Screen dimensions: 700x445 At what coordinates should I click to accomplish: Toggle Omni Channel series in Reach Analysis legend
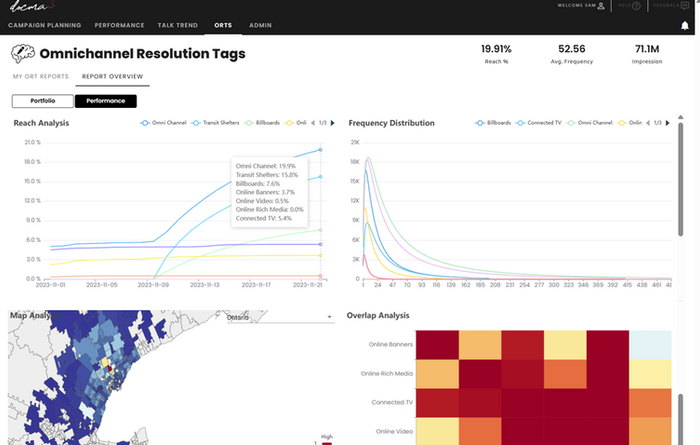point(163,123)
